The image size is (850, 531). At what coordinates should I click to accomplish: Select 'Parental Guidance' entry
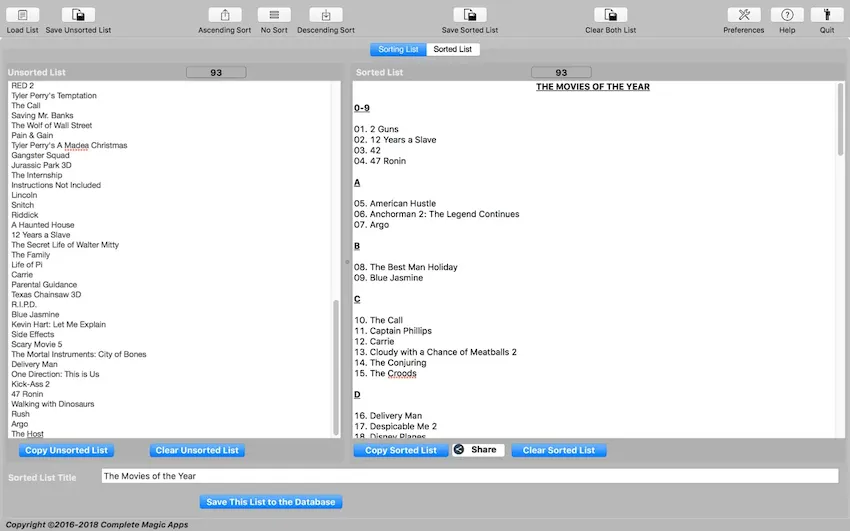tap(44, 284)
